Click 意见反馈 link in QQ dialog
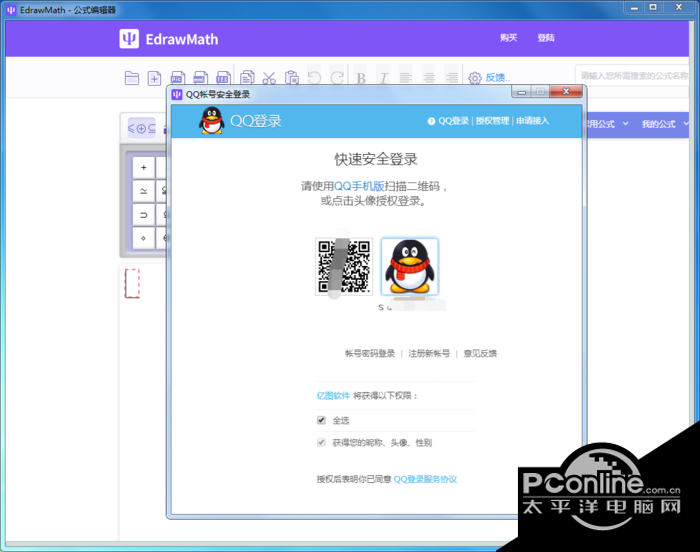This screenshot has height=552, width=700. click(x=480, y=354)
